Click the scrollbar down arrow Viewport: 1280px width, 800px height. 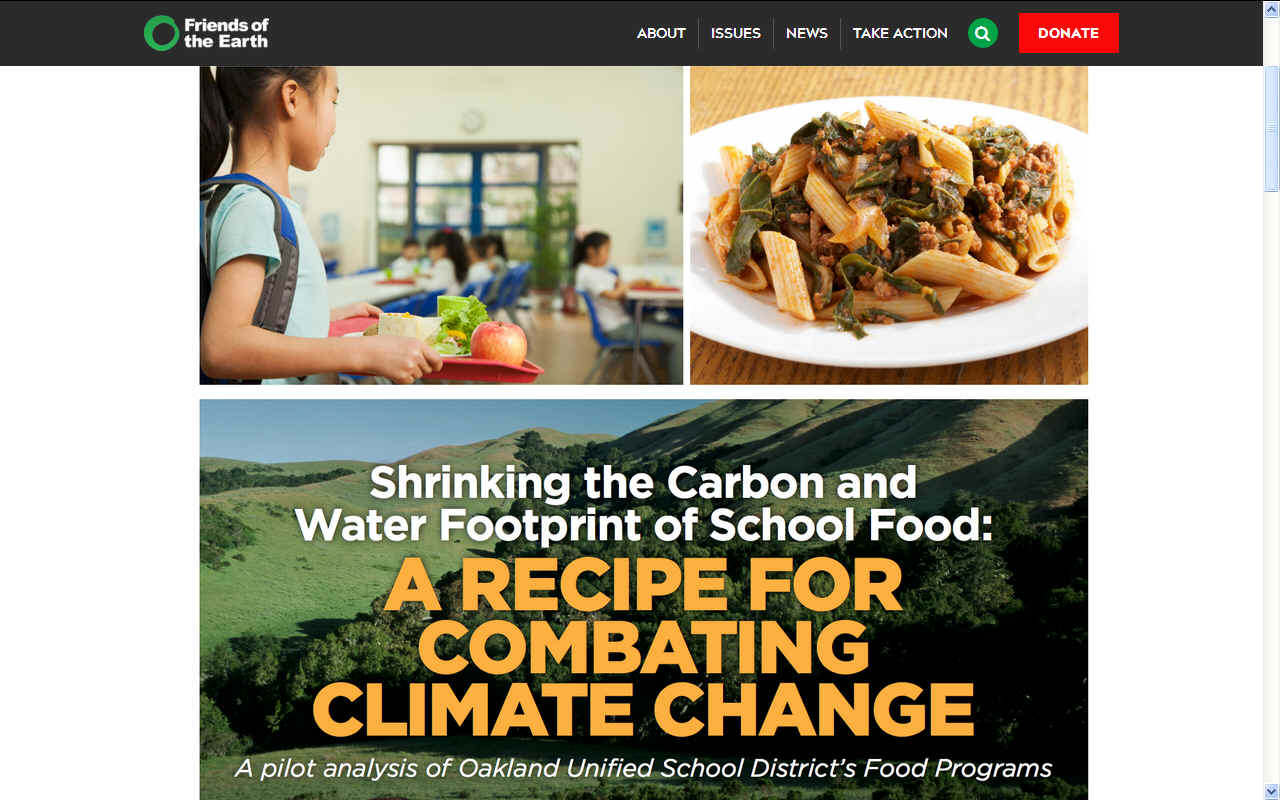[x=1271, y=792]
